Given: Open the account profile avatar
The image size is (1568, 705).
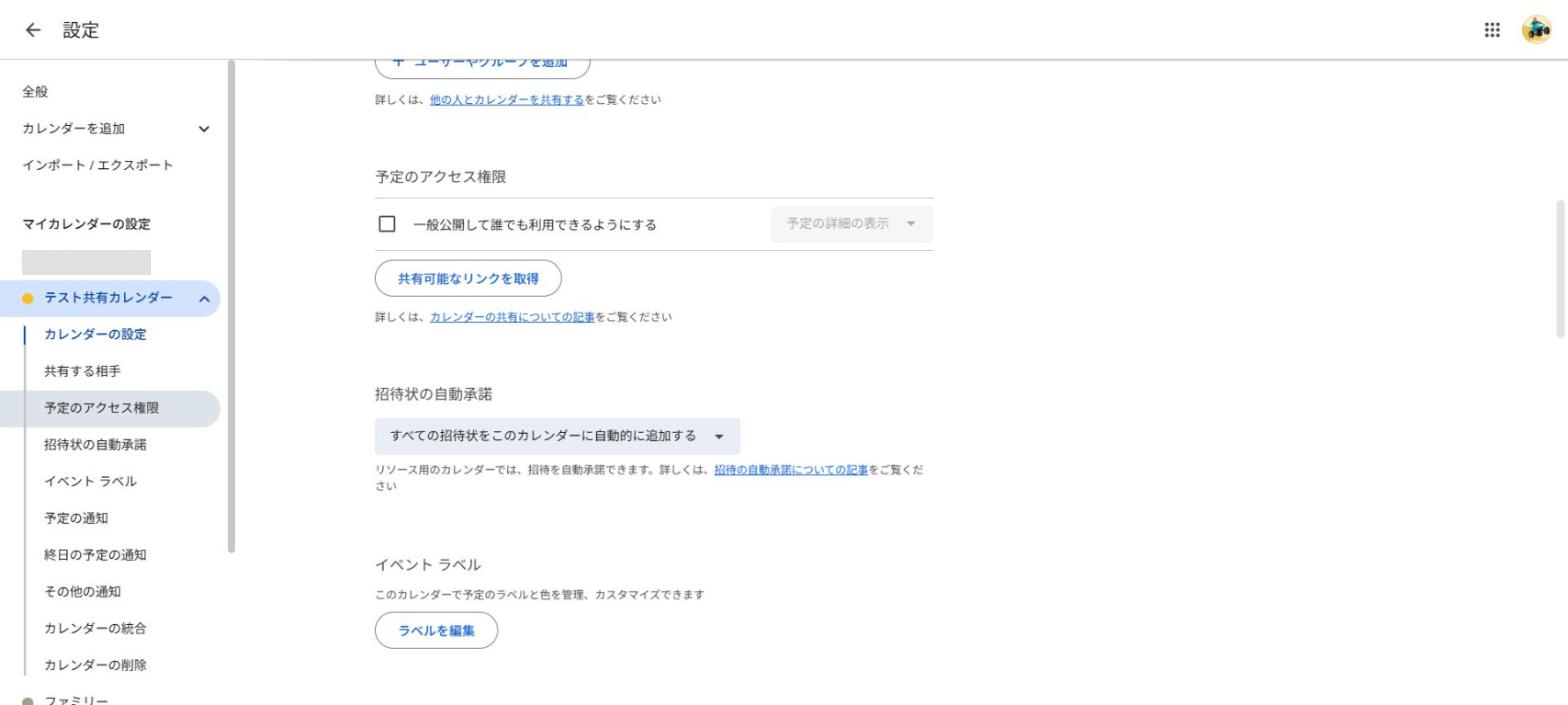Looking at the screenshot, I should pos(1536,30).
